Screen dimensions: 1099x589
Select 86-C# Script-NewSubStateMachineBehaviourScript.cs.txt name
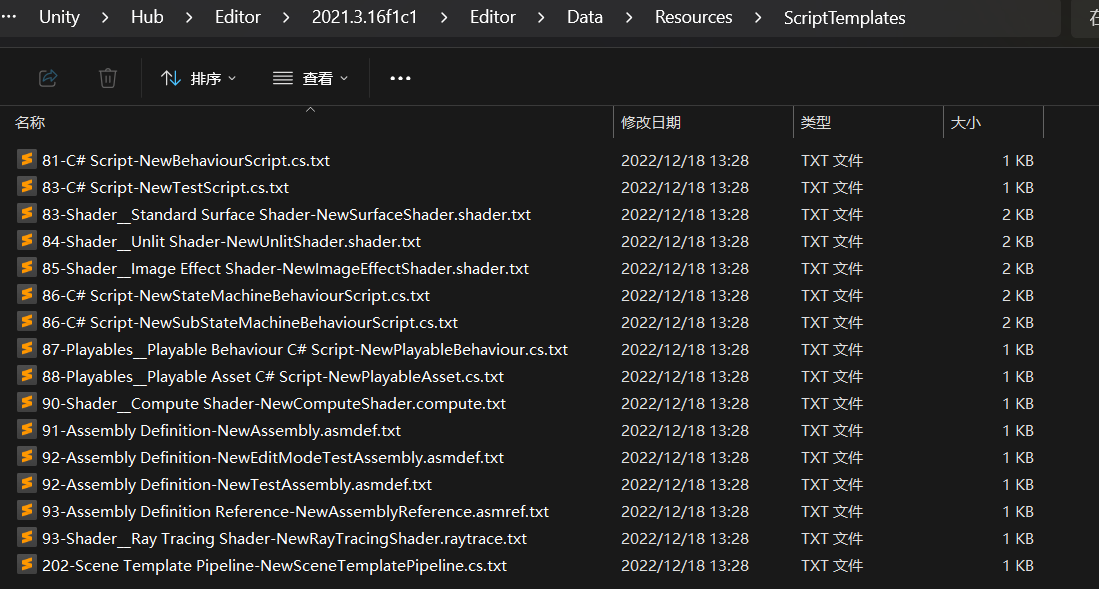pyautogui.click(x=250, y=323)
